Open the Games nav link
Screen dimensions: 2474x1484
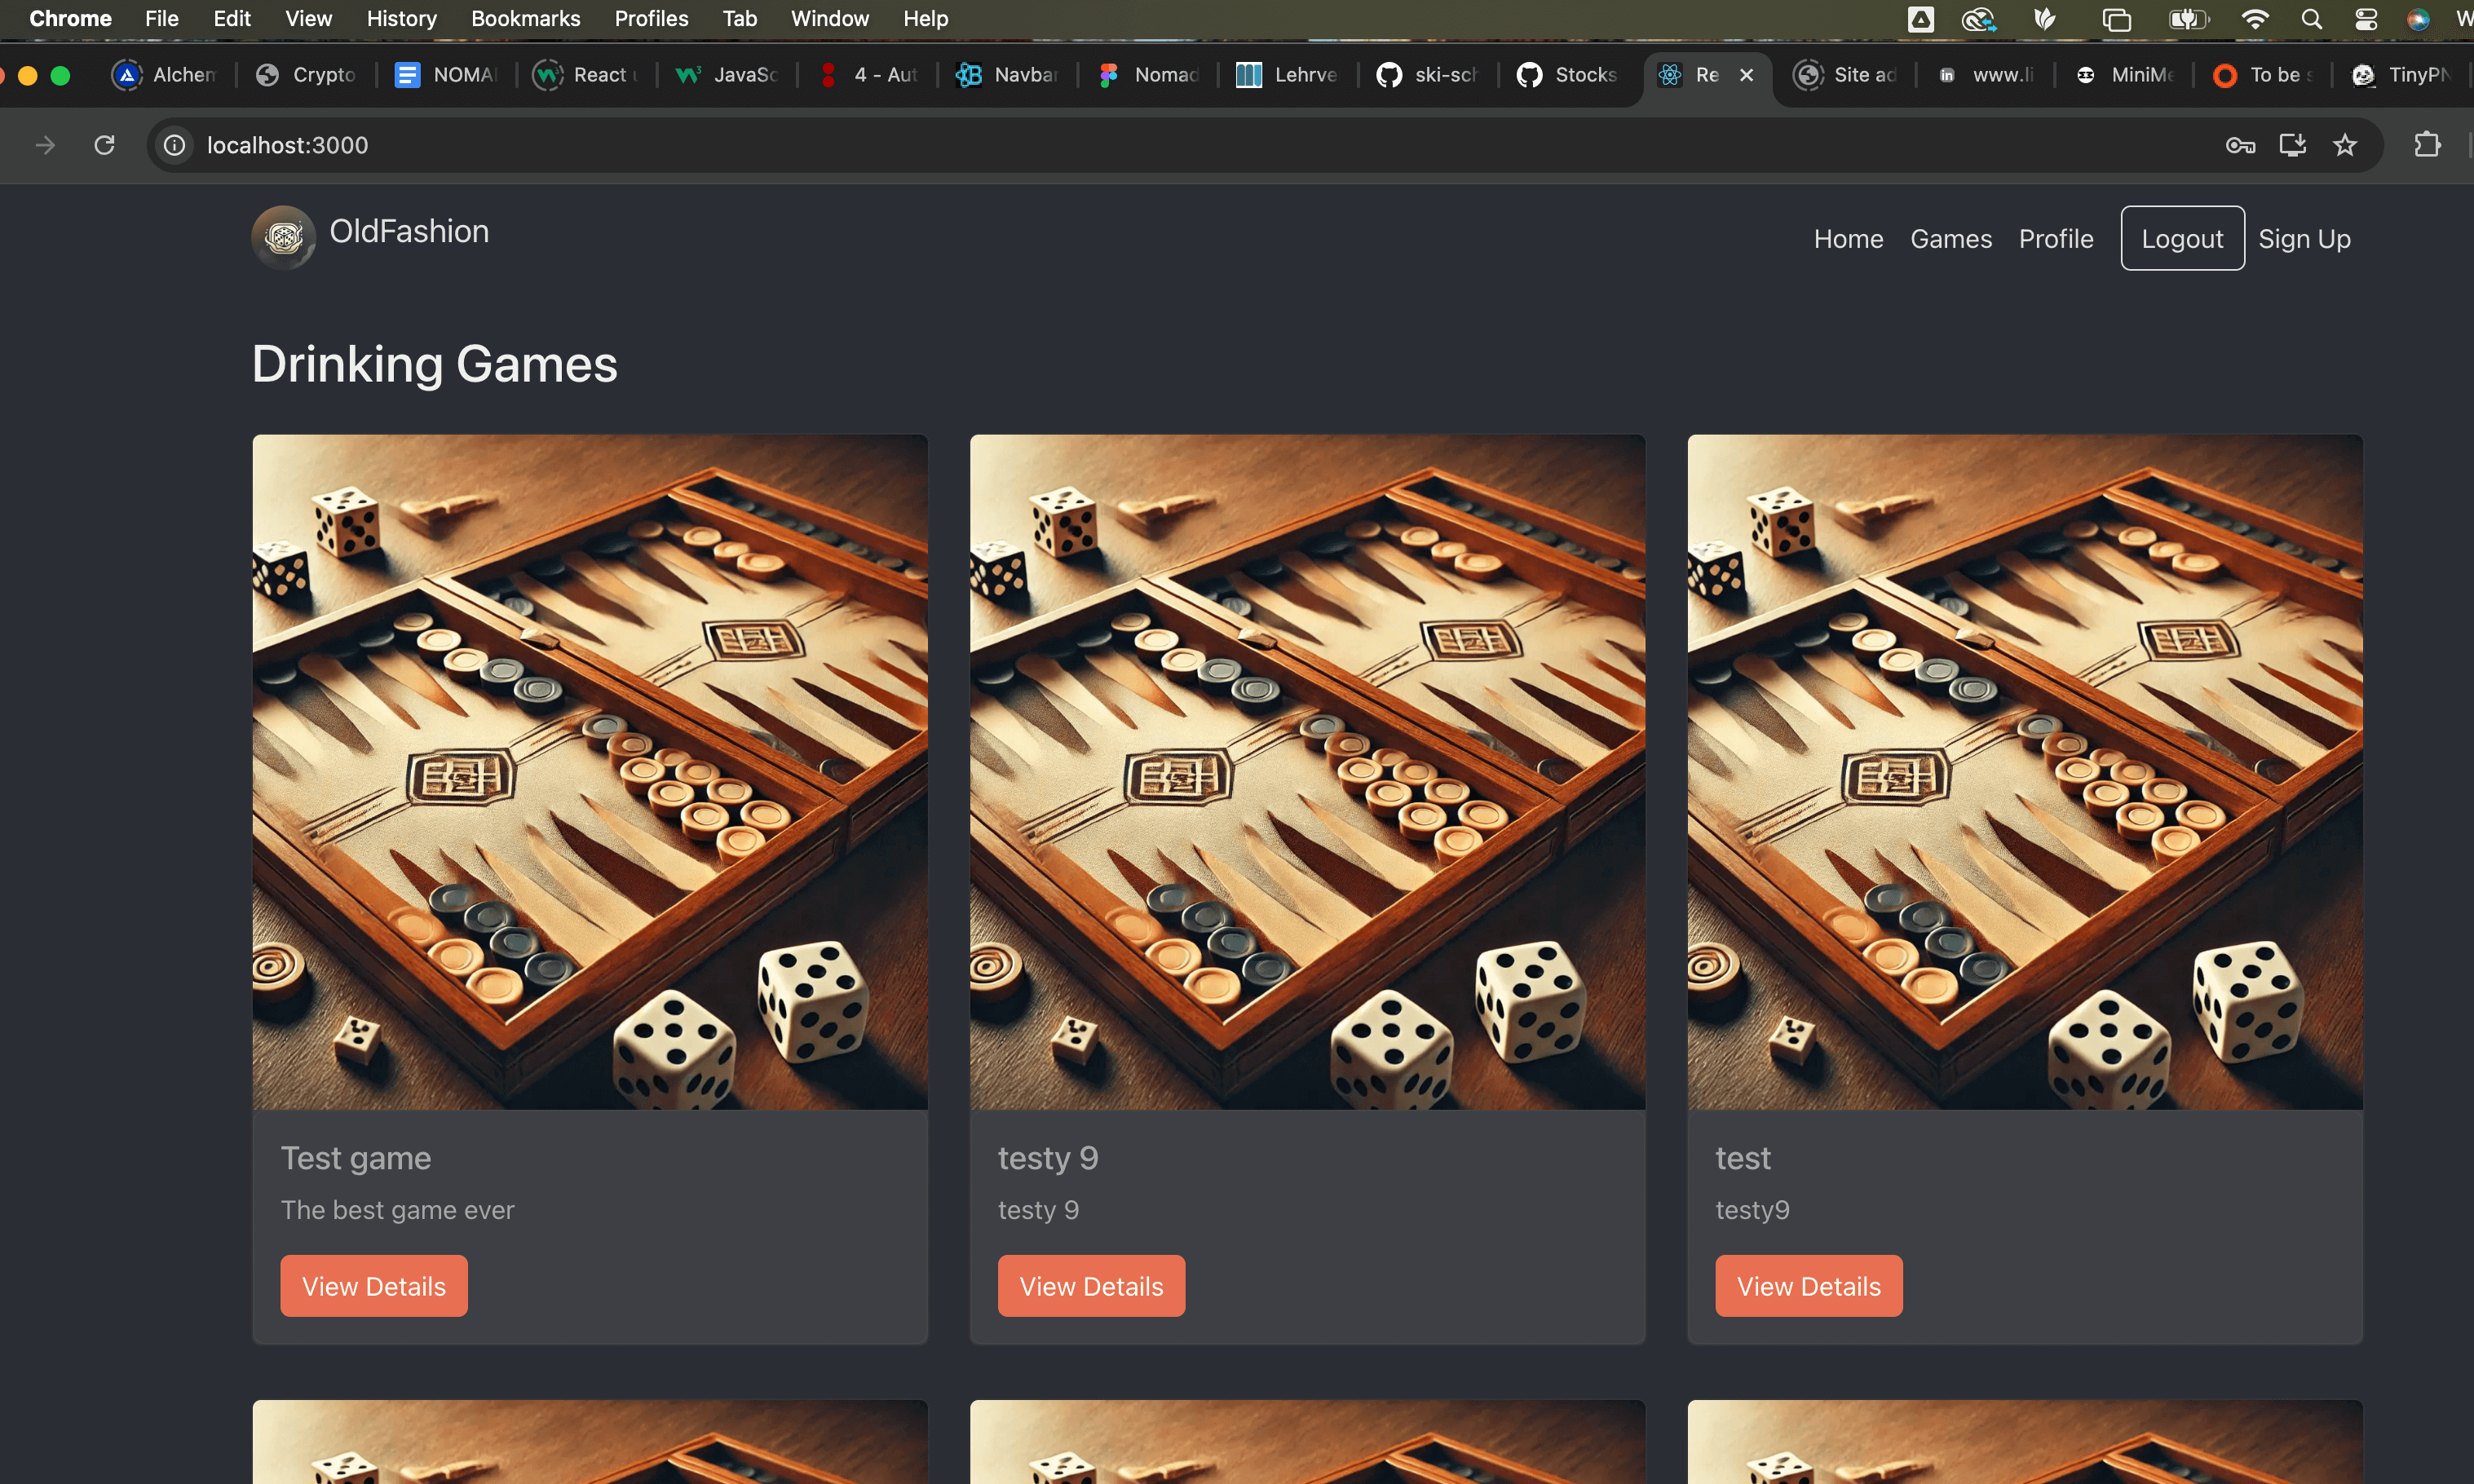(1951, 239)
